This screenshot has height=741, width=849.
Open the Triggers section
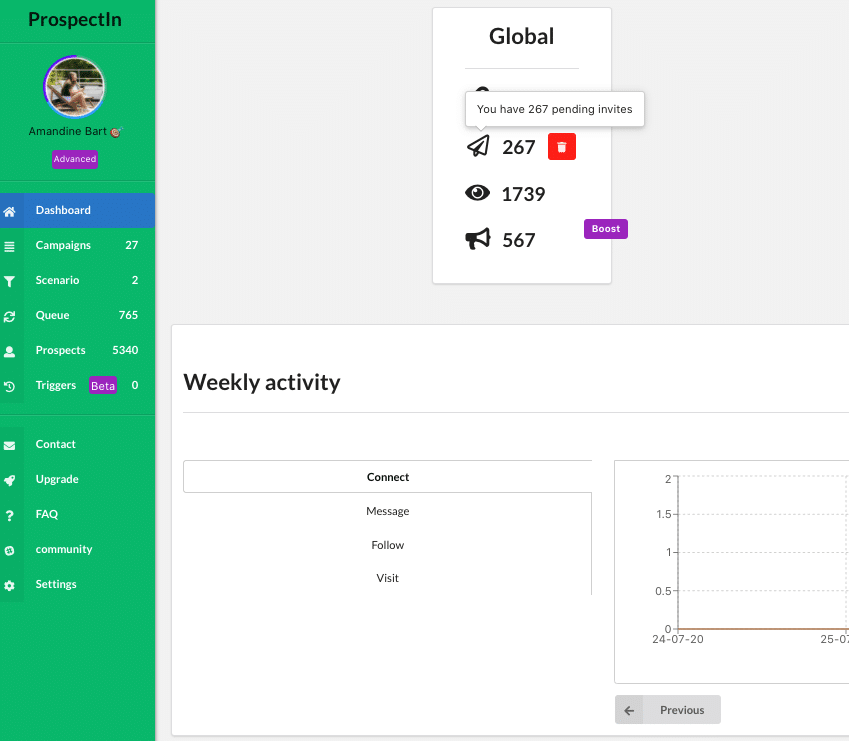coord(77,385)
